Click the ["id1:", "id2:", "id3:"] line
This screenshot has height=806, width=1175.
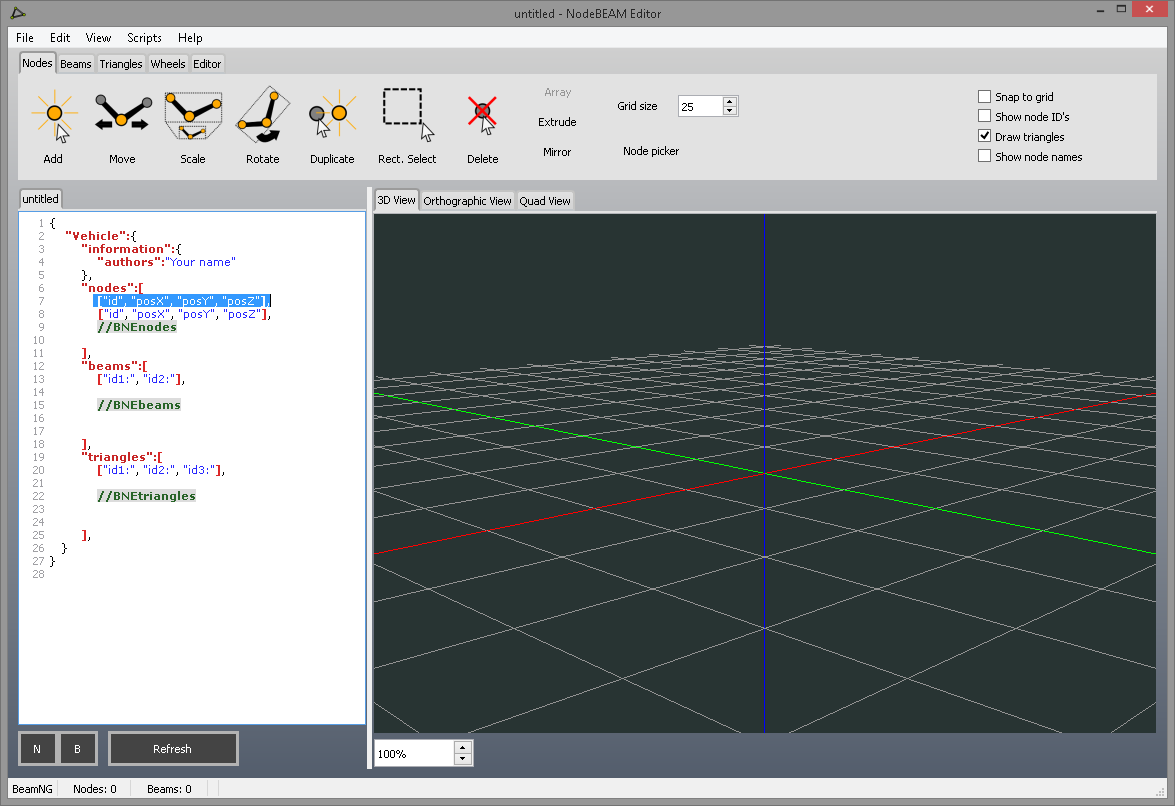tap(161, 470)
